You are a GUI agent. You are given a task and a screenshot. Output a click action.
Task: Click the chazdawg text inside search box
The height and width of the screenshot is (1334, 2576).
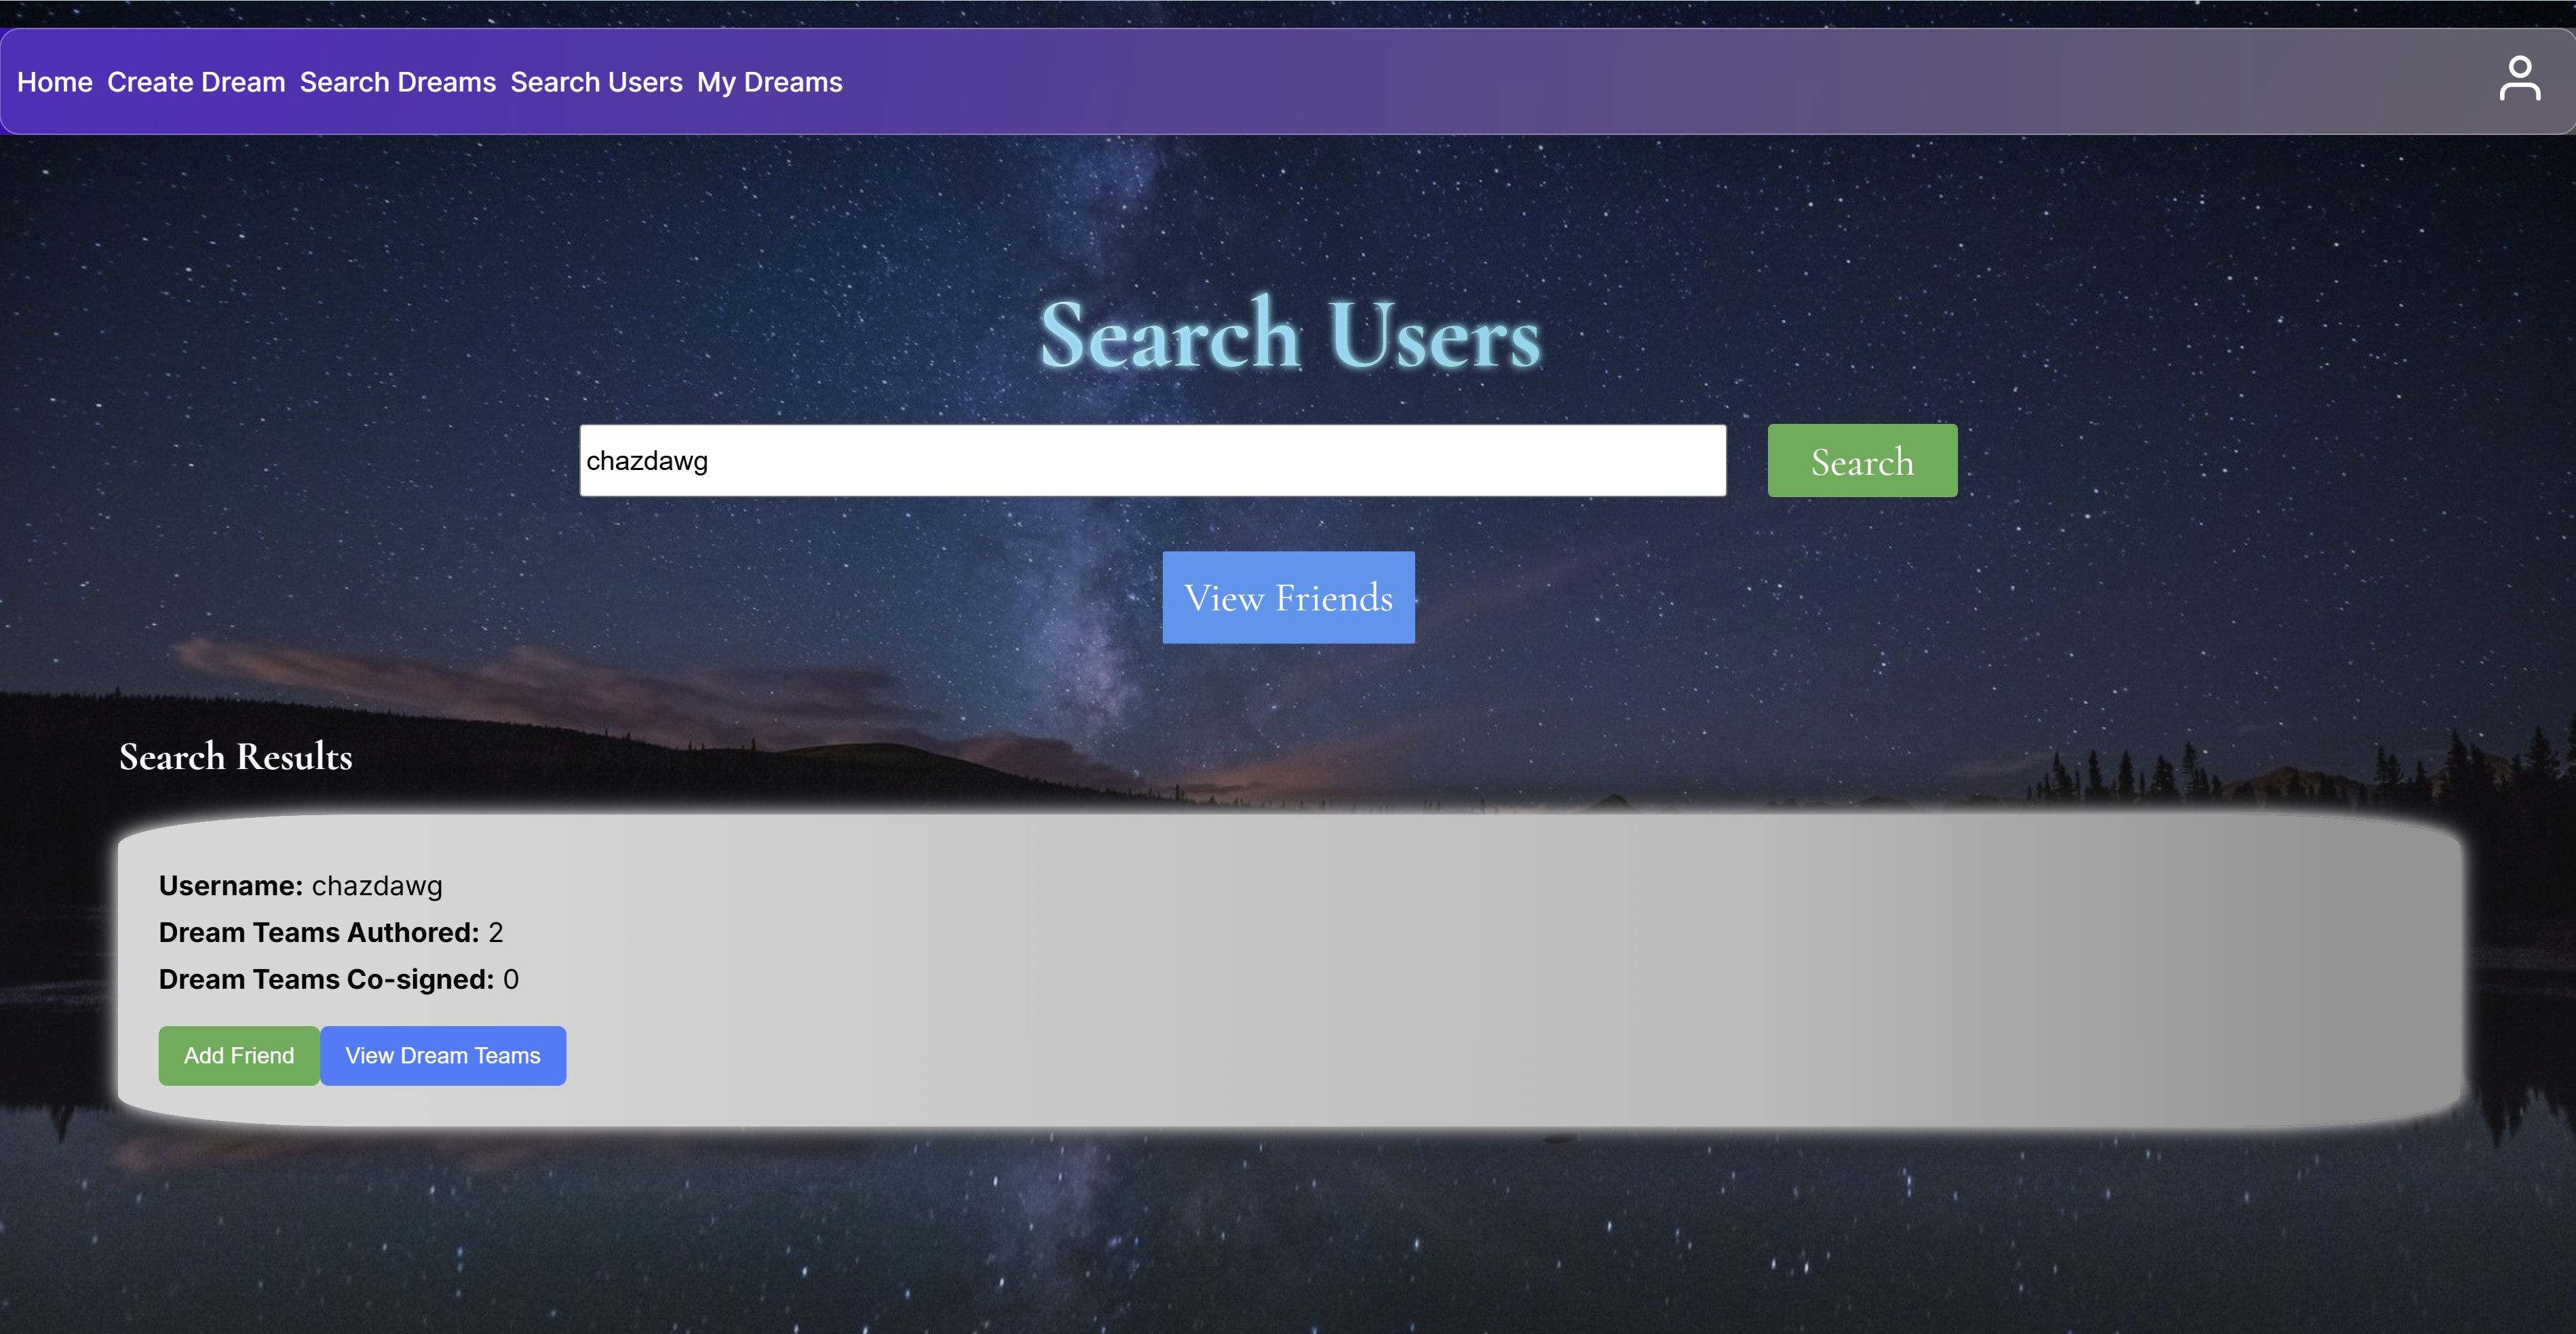[x=647, y=461]
